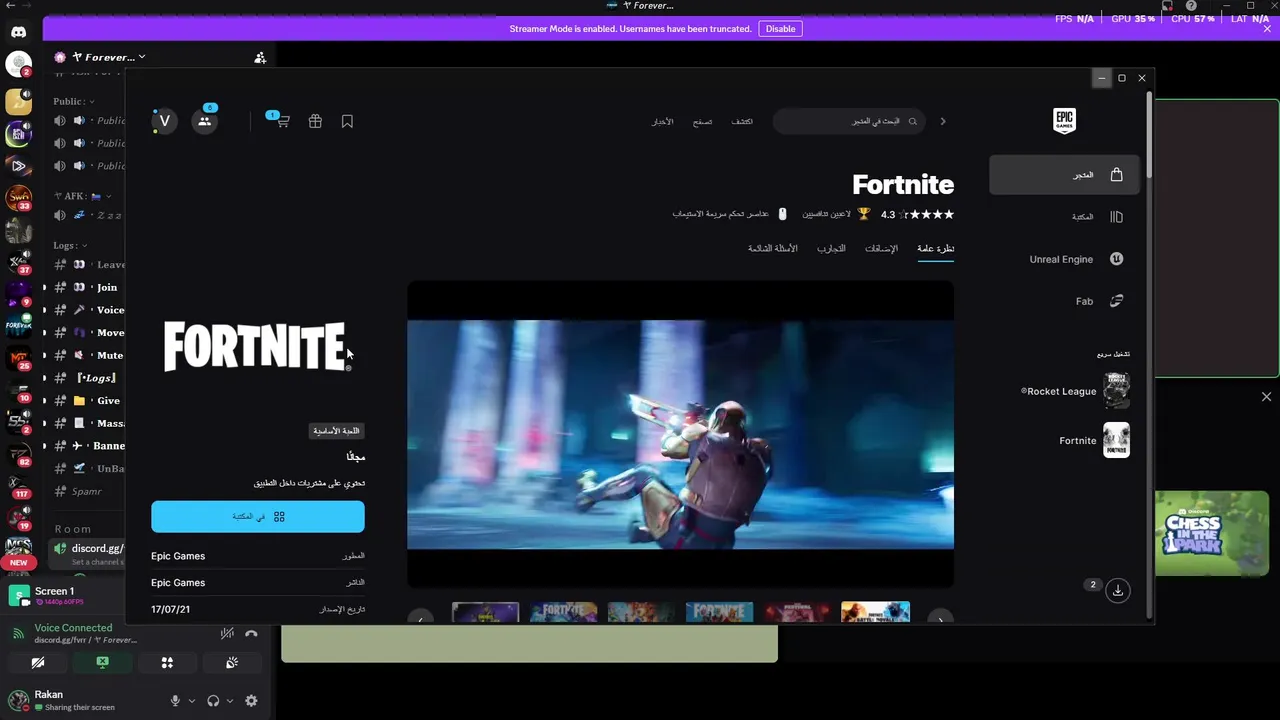Open microphone input device dropdown
Image resolution: width=1280 pixels, height=720 pixels.
(x=191, y=701)
